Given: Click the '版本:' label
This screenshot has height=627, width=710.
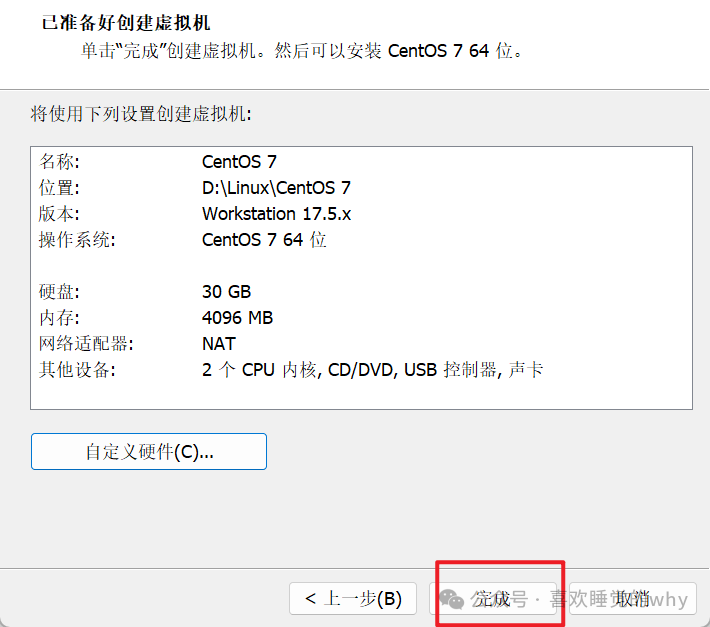Looking at the screenshot, I should click(x=59, y=214).
